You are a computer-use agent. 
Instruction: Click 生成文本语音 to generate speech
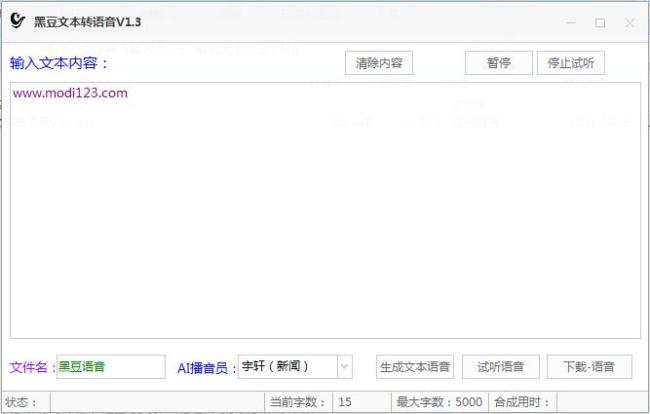(x=415, y=367)
